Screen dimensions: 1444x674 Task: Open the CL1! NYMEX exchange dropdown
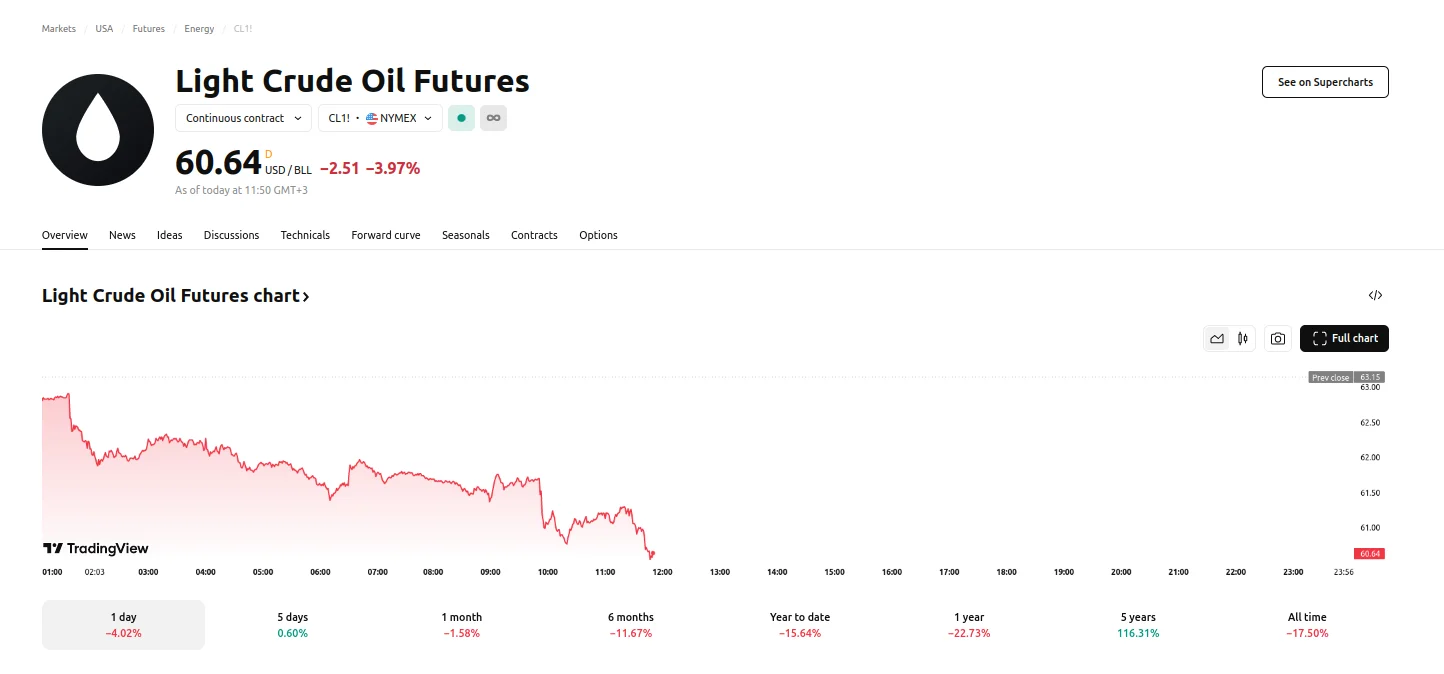click(x=379, y=118)
